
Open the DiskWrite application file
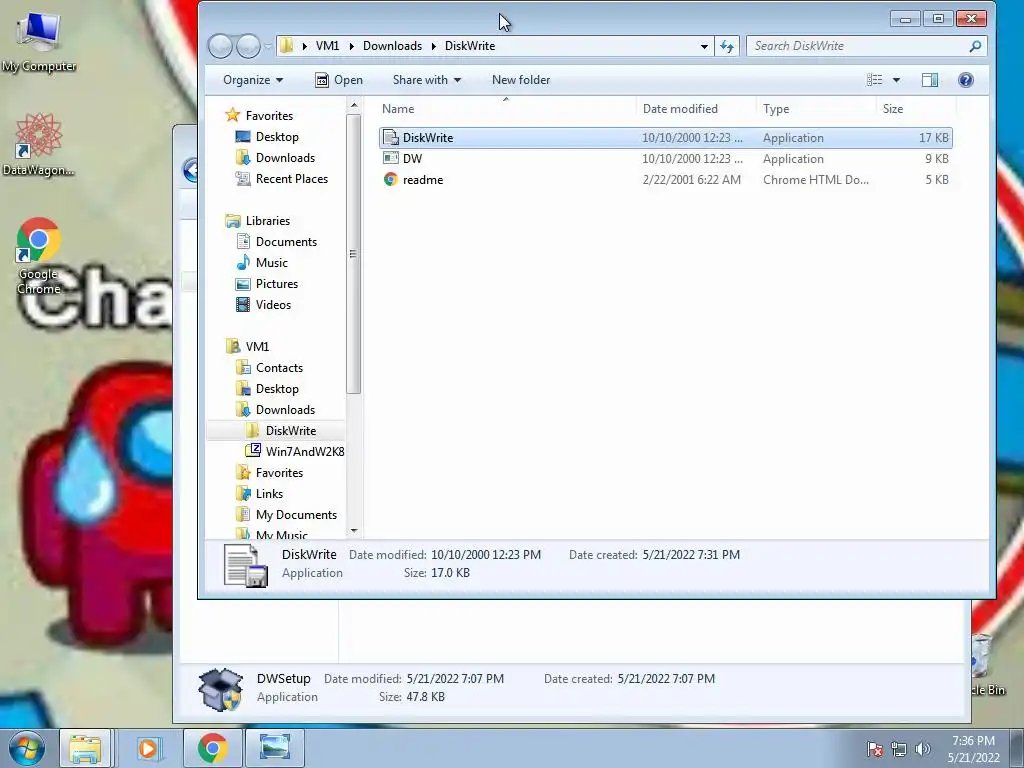point(665,138)
